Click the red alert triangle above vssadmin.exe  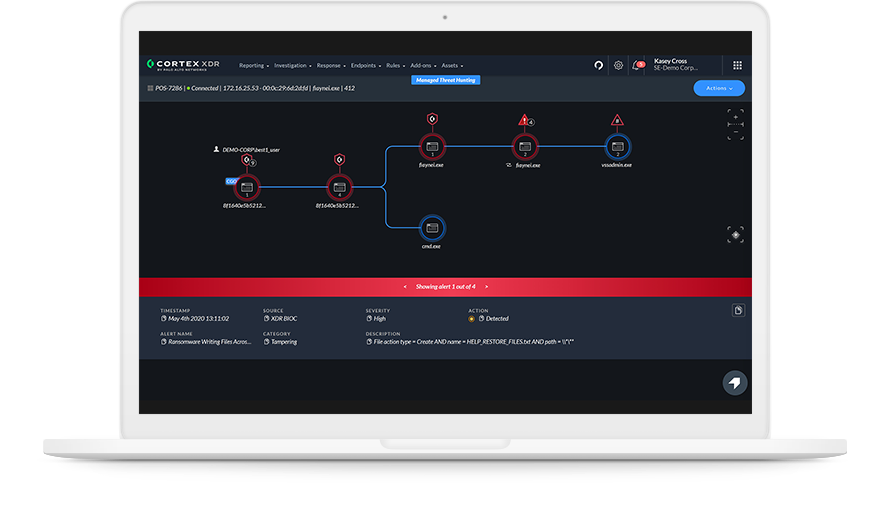(617, 120)
